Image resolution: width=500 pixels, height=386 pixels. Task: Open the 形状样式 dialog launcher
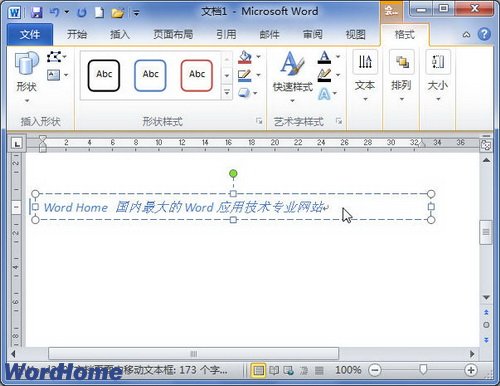(259, 121)
